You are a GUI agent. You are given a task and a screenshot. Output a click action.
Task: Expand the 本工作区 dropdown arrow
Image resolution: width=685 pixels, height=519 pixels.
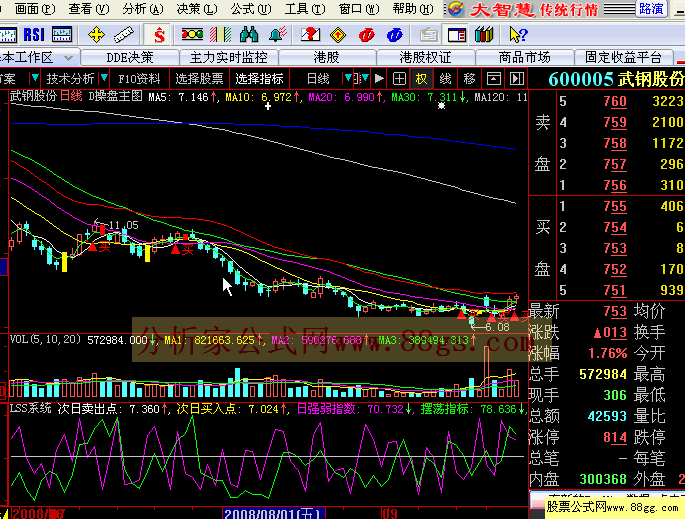[x=68, y=58]
